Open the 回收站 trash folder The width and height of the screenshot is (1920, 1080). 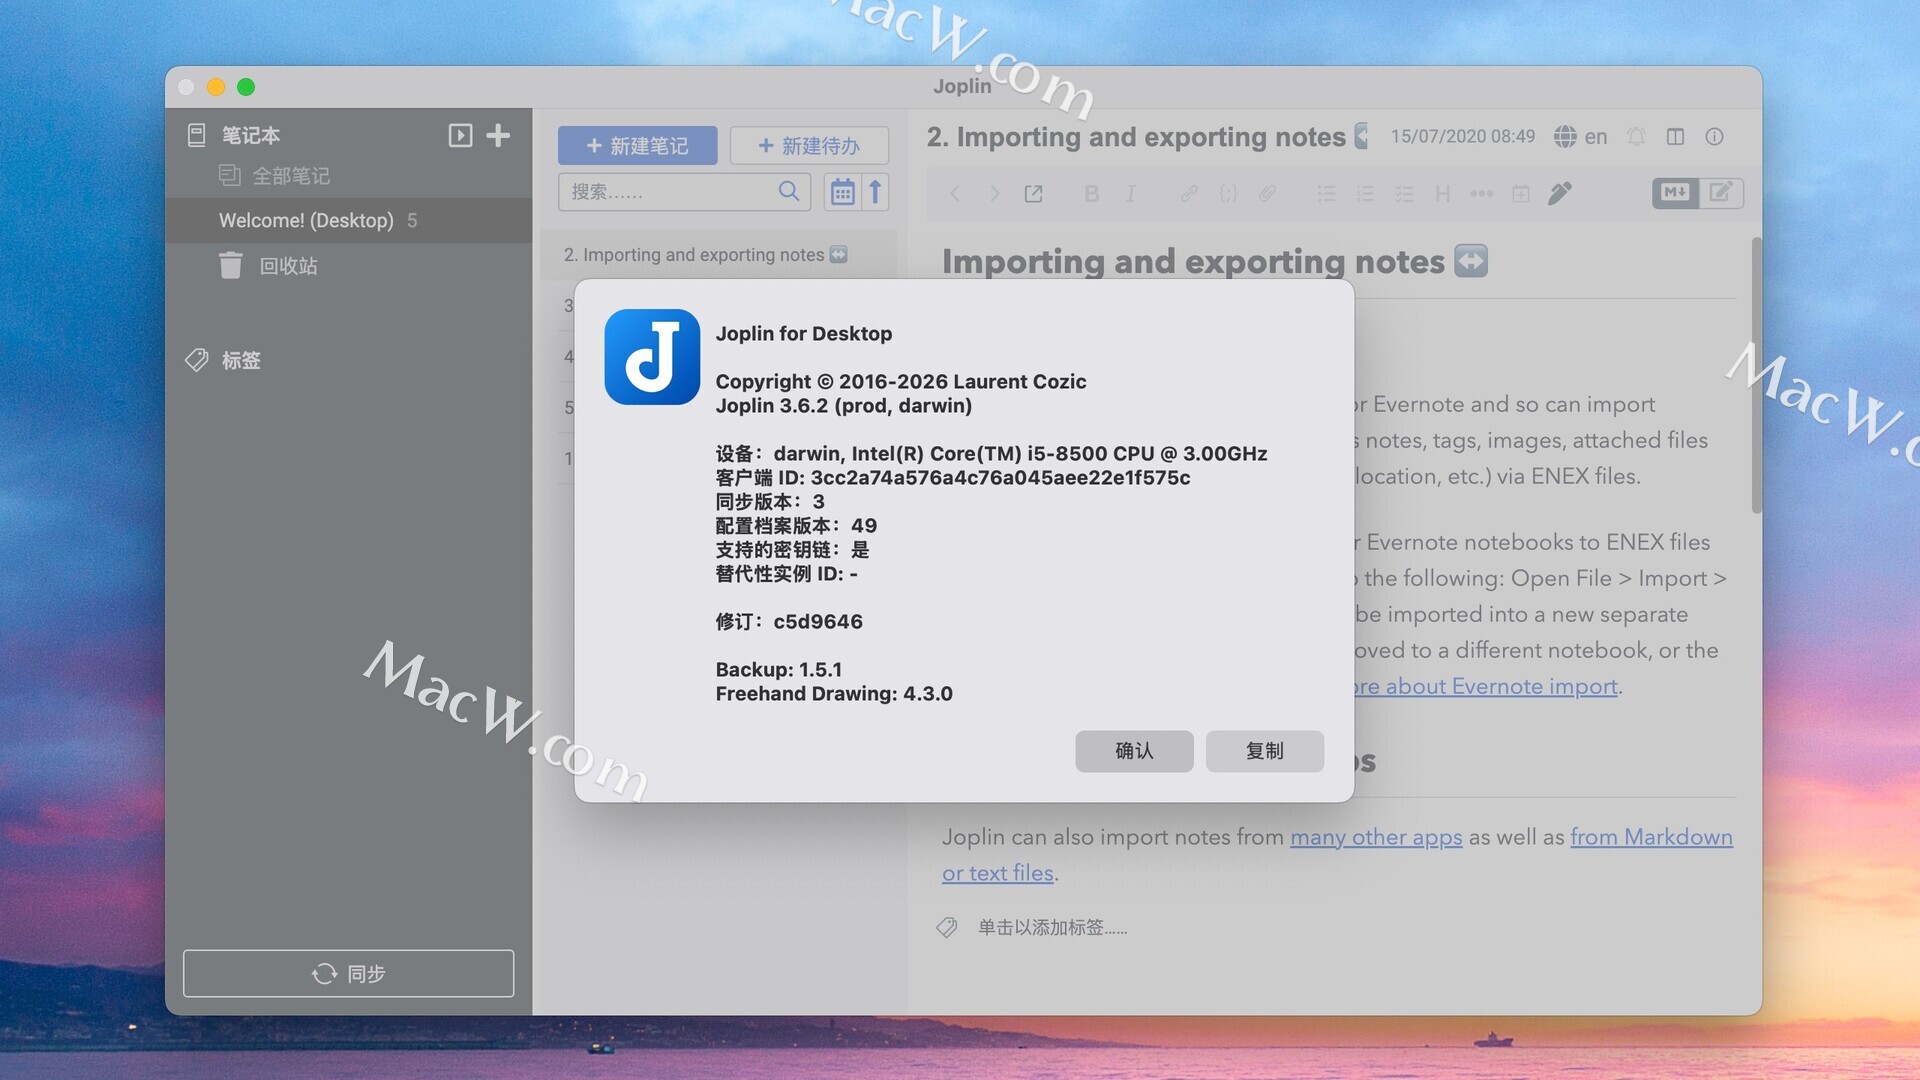click(x=288, y=266)
